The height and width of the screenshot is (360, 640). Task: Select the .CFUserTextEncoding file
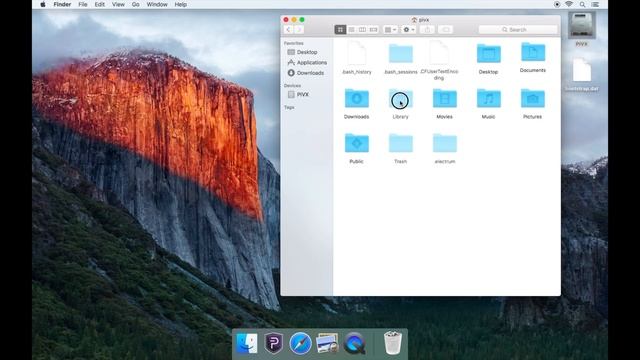(x=439, y=53)
